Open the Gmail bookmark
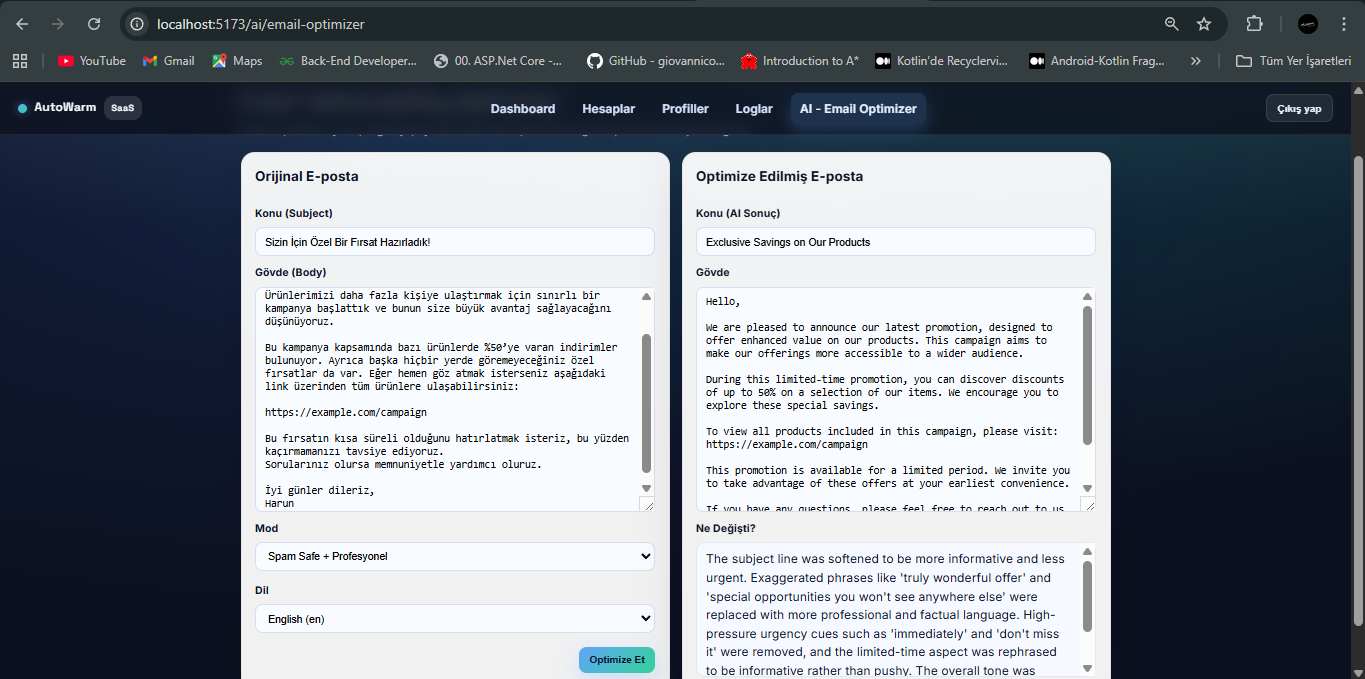Image resolution: width=1365 pixels, height=679 pixels. 169,61
